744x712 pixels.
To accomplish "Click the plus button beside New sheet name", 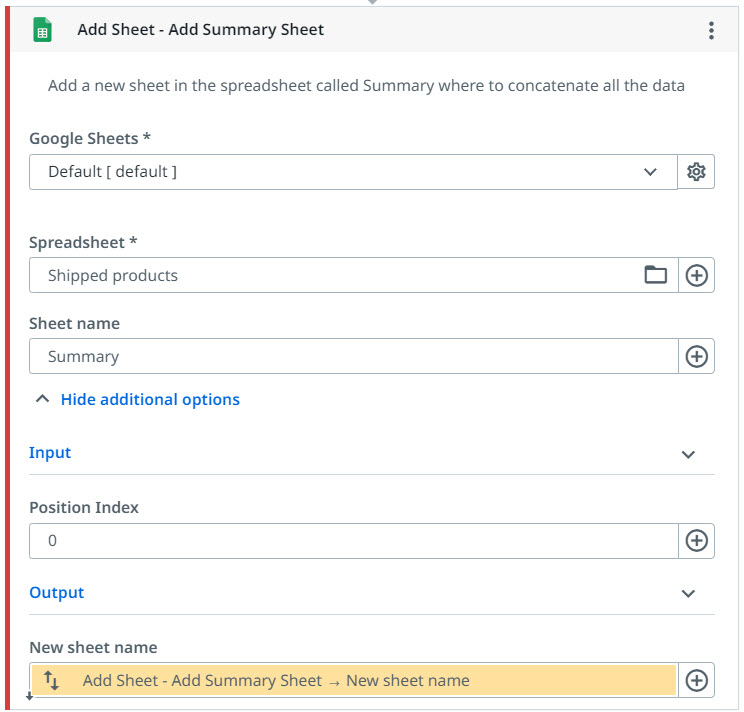I will (x=697, y=681).
